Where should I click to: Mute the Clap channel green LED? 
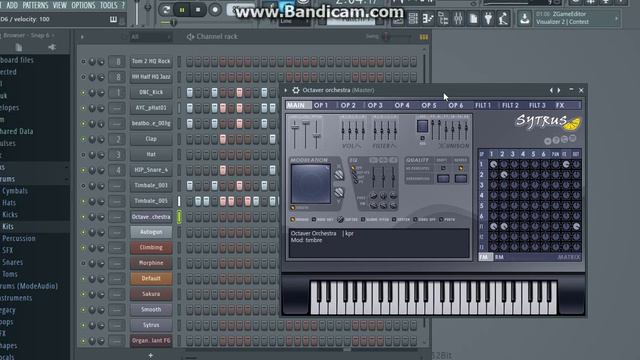pos(83,139)
